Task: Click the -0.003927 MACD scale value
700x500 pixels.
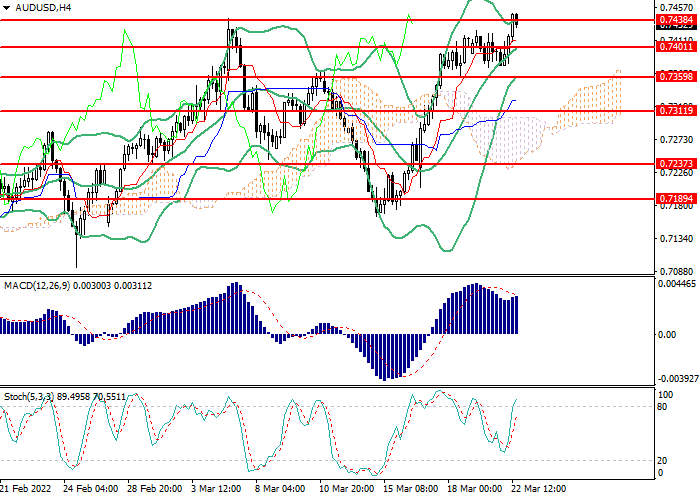Action: click(x=678, y=379)
